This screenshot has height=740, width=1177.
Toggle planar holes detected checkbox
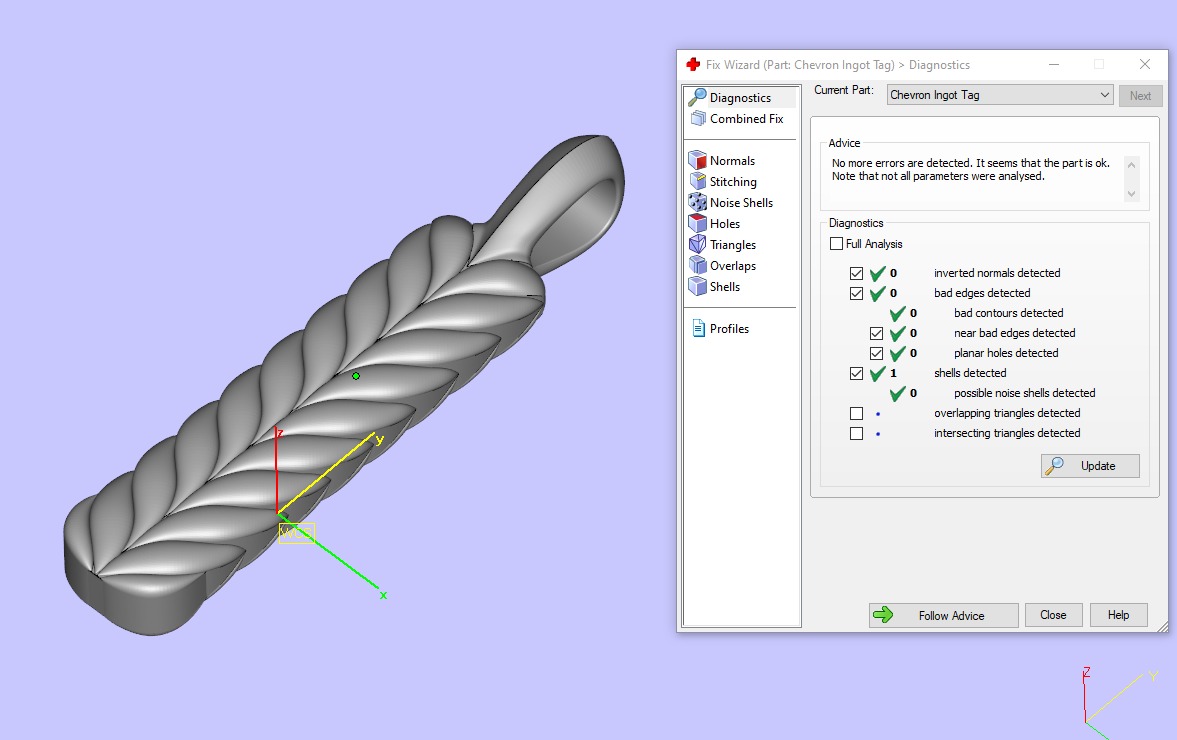click(876, 353)
